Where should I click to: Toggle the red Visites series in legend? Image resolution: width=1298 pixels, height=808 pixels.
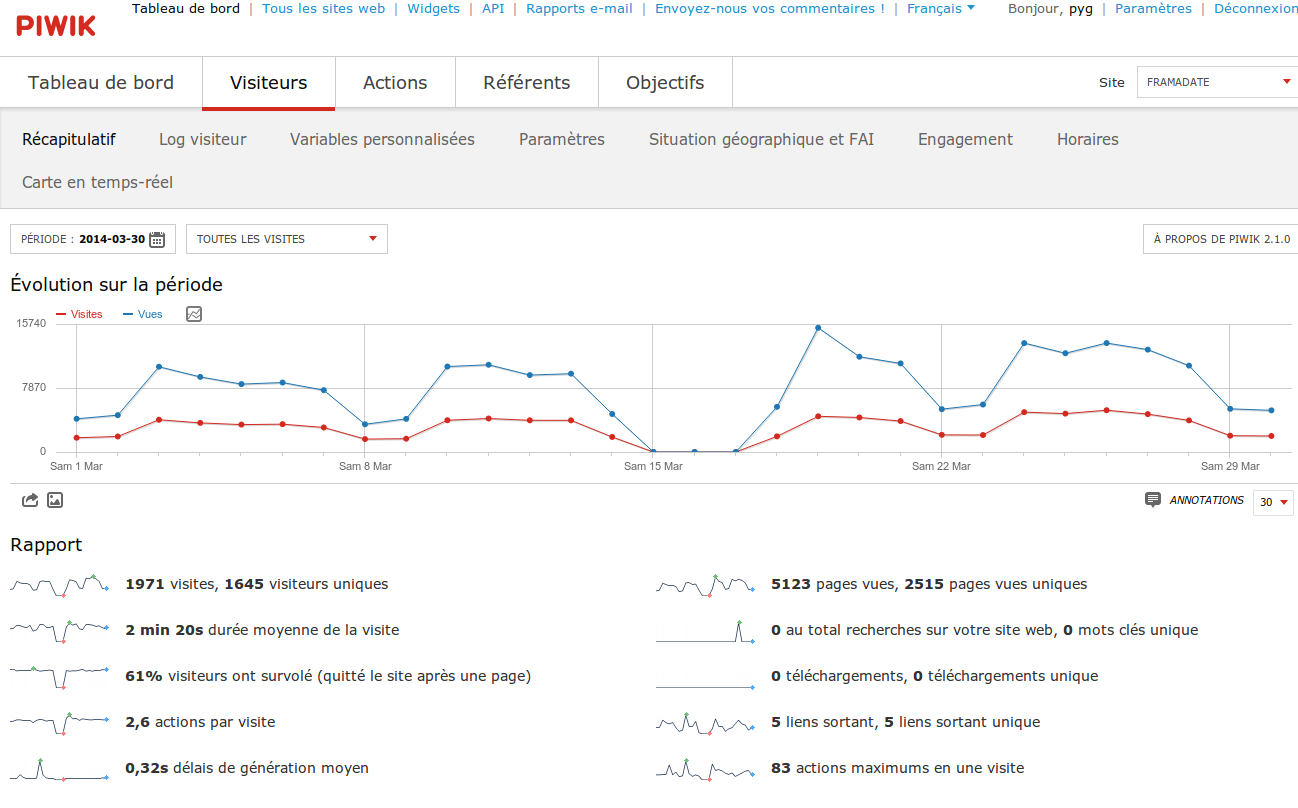(80, 314)
